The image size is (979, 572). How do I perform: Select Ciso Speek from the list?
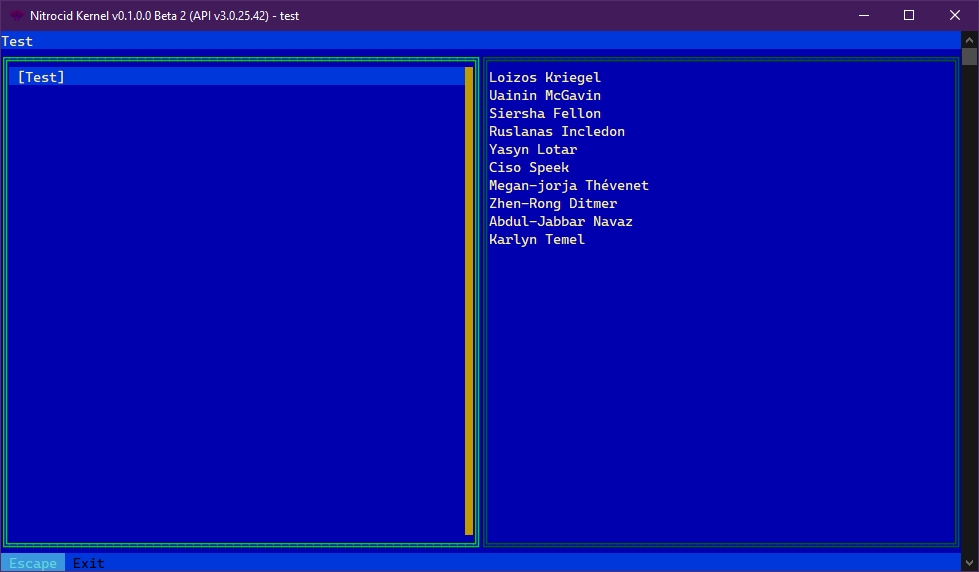[x=529, y=168]
